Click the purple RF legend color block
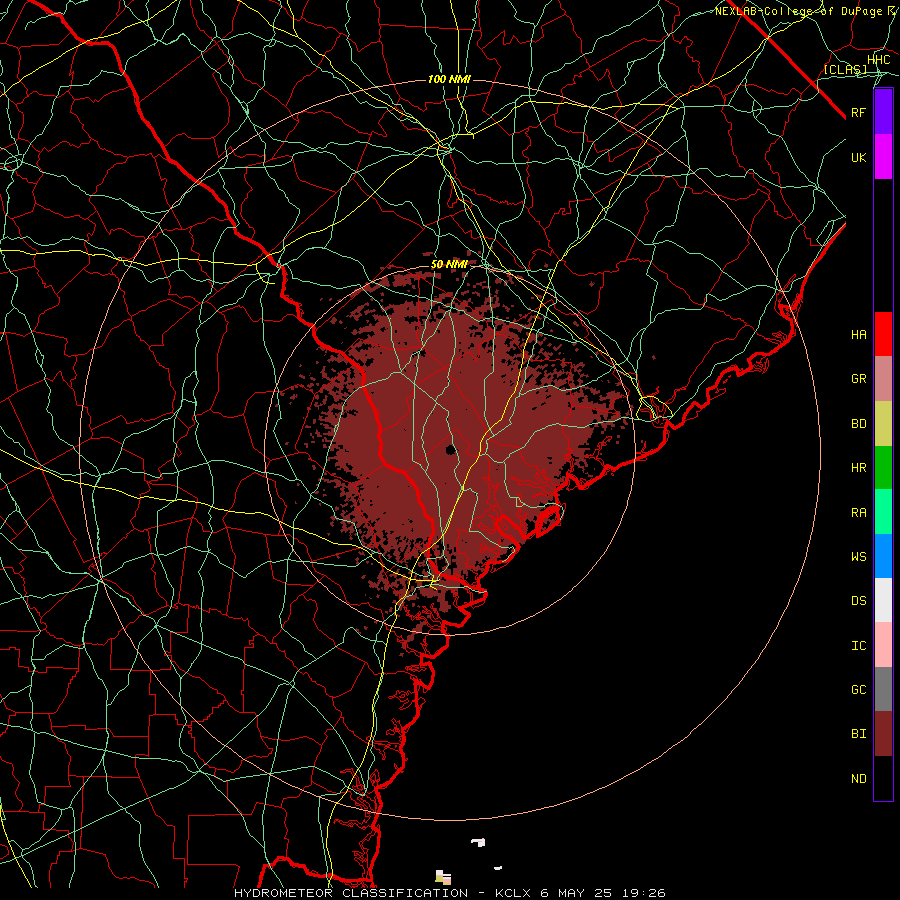 (883, 112)
